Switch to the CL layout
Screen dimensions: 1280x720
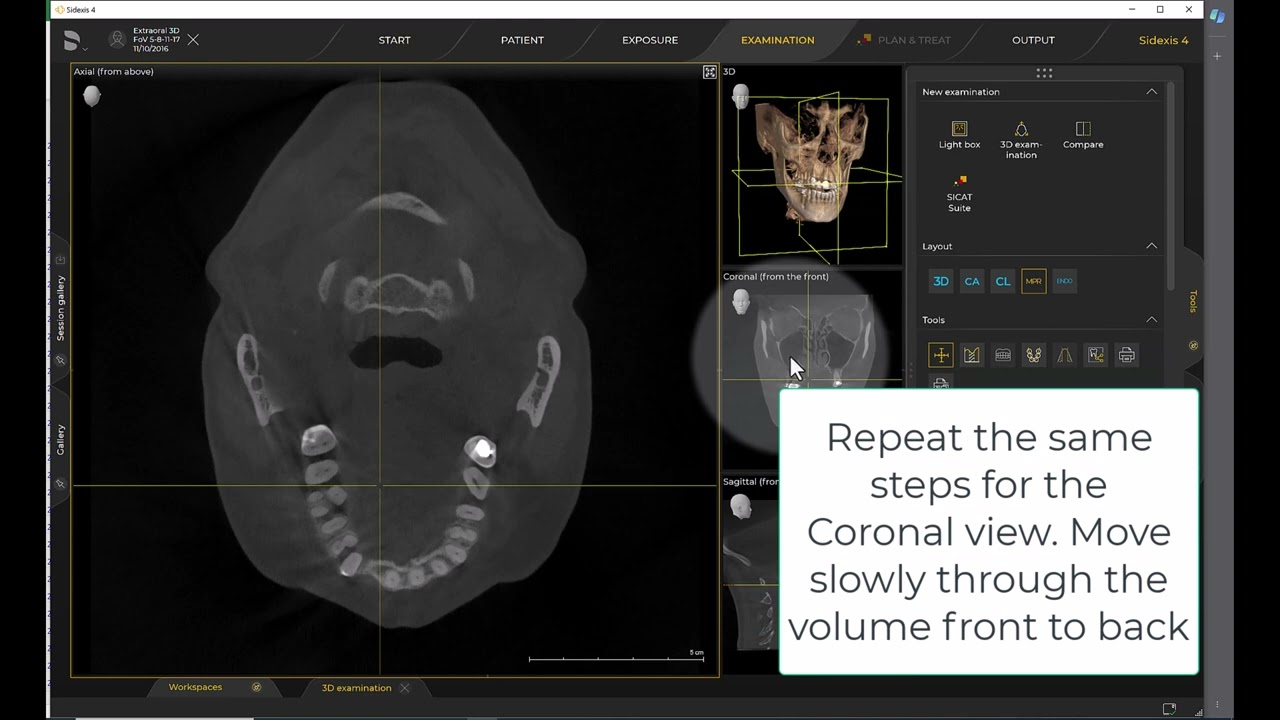[x=1003, y=281]
